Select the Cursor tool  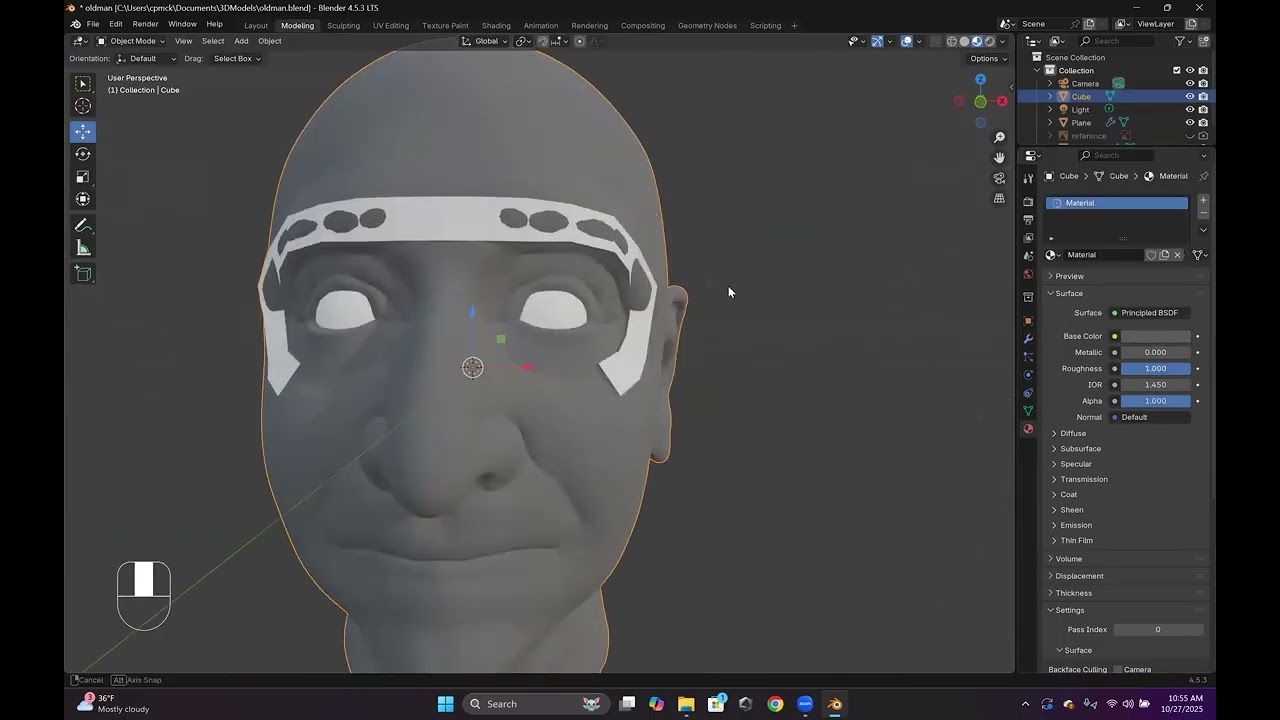click(x=83, y=106)
